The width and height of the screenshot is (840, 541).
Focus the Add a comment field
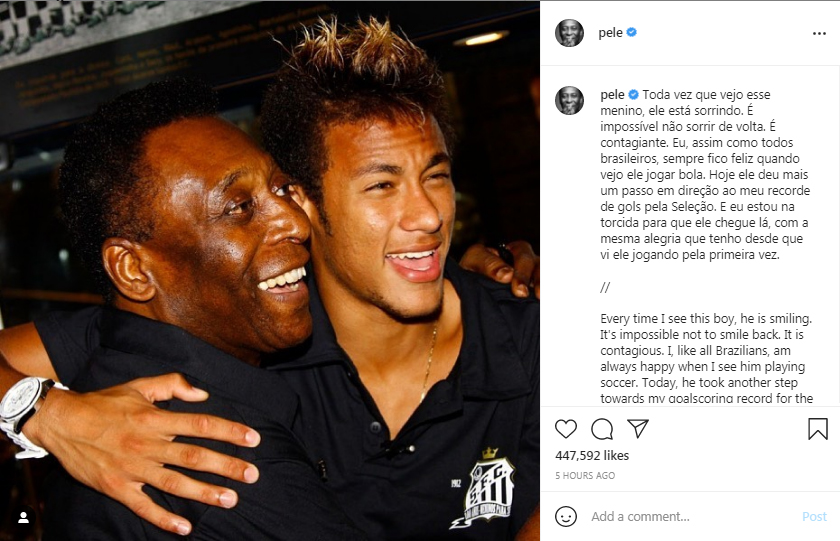pos(691,516)
